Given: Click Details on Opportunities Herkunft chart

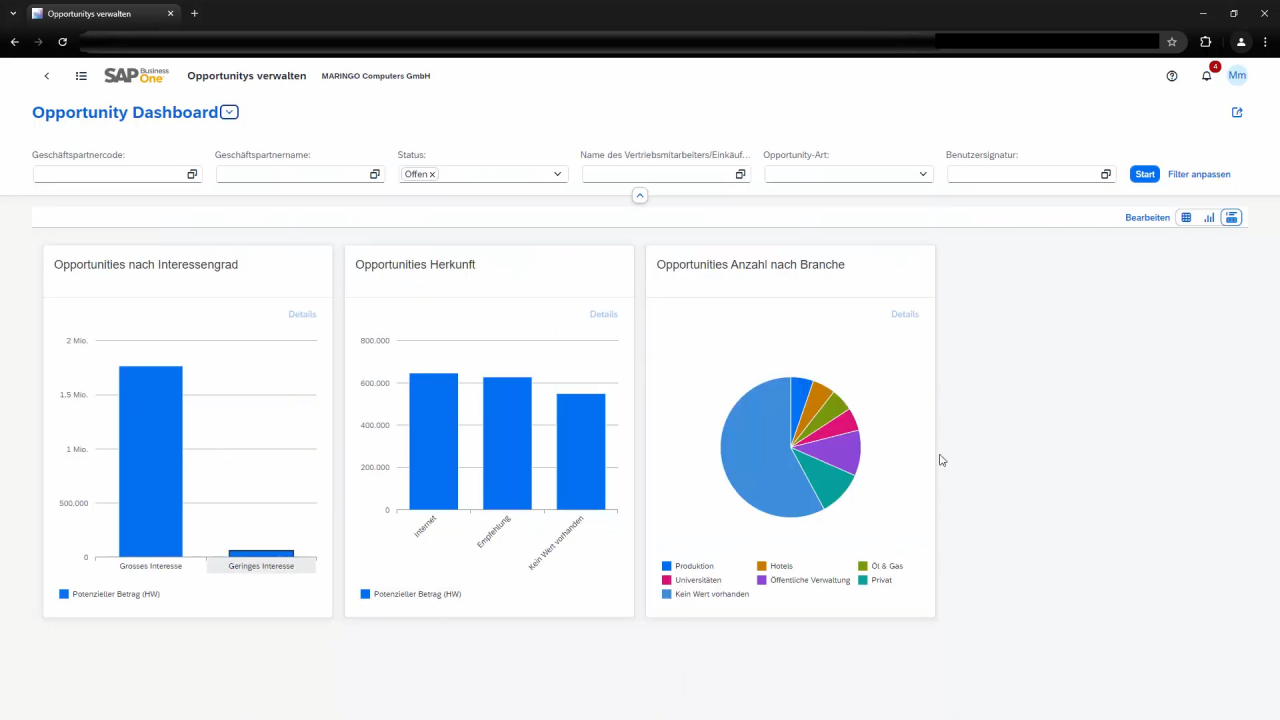Looking at the screenshot, I should point(603,313).
